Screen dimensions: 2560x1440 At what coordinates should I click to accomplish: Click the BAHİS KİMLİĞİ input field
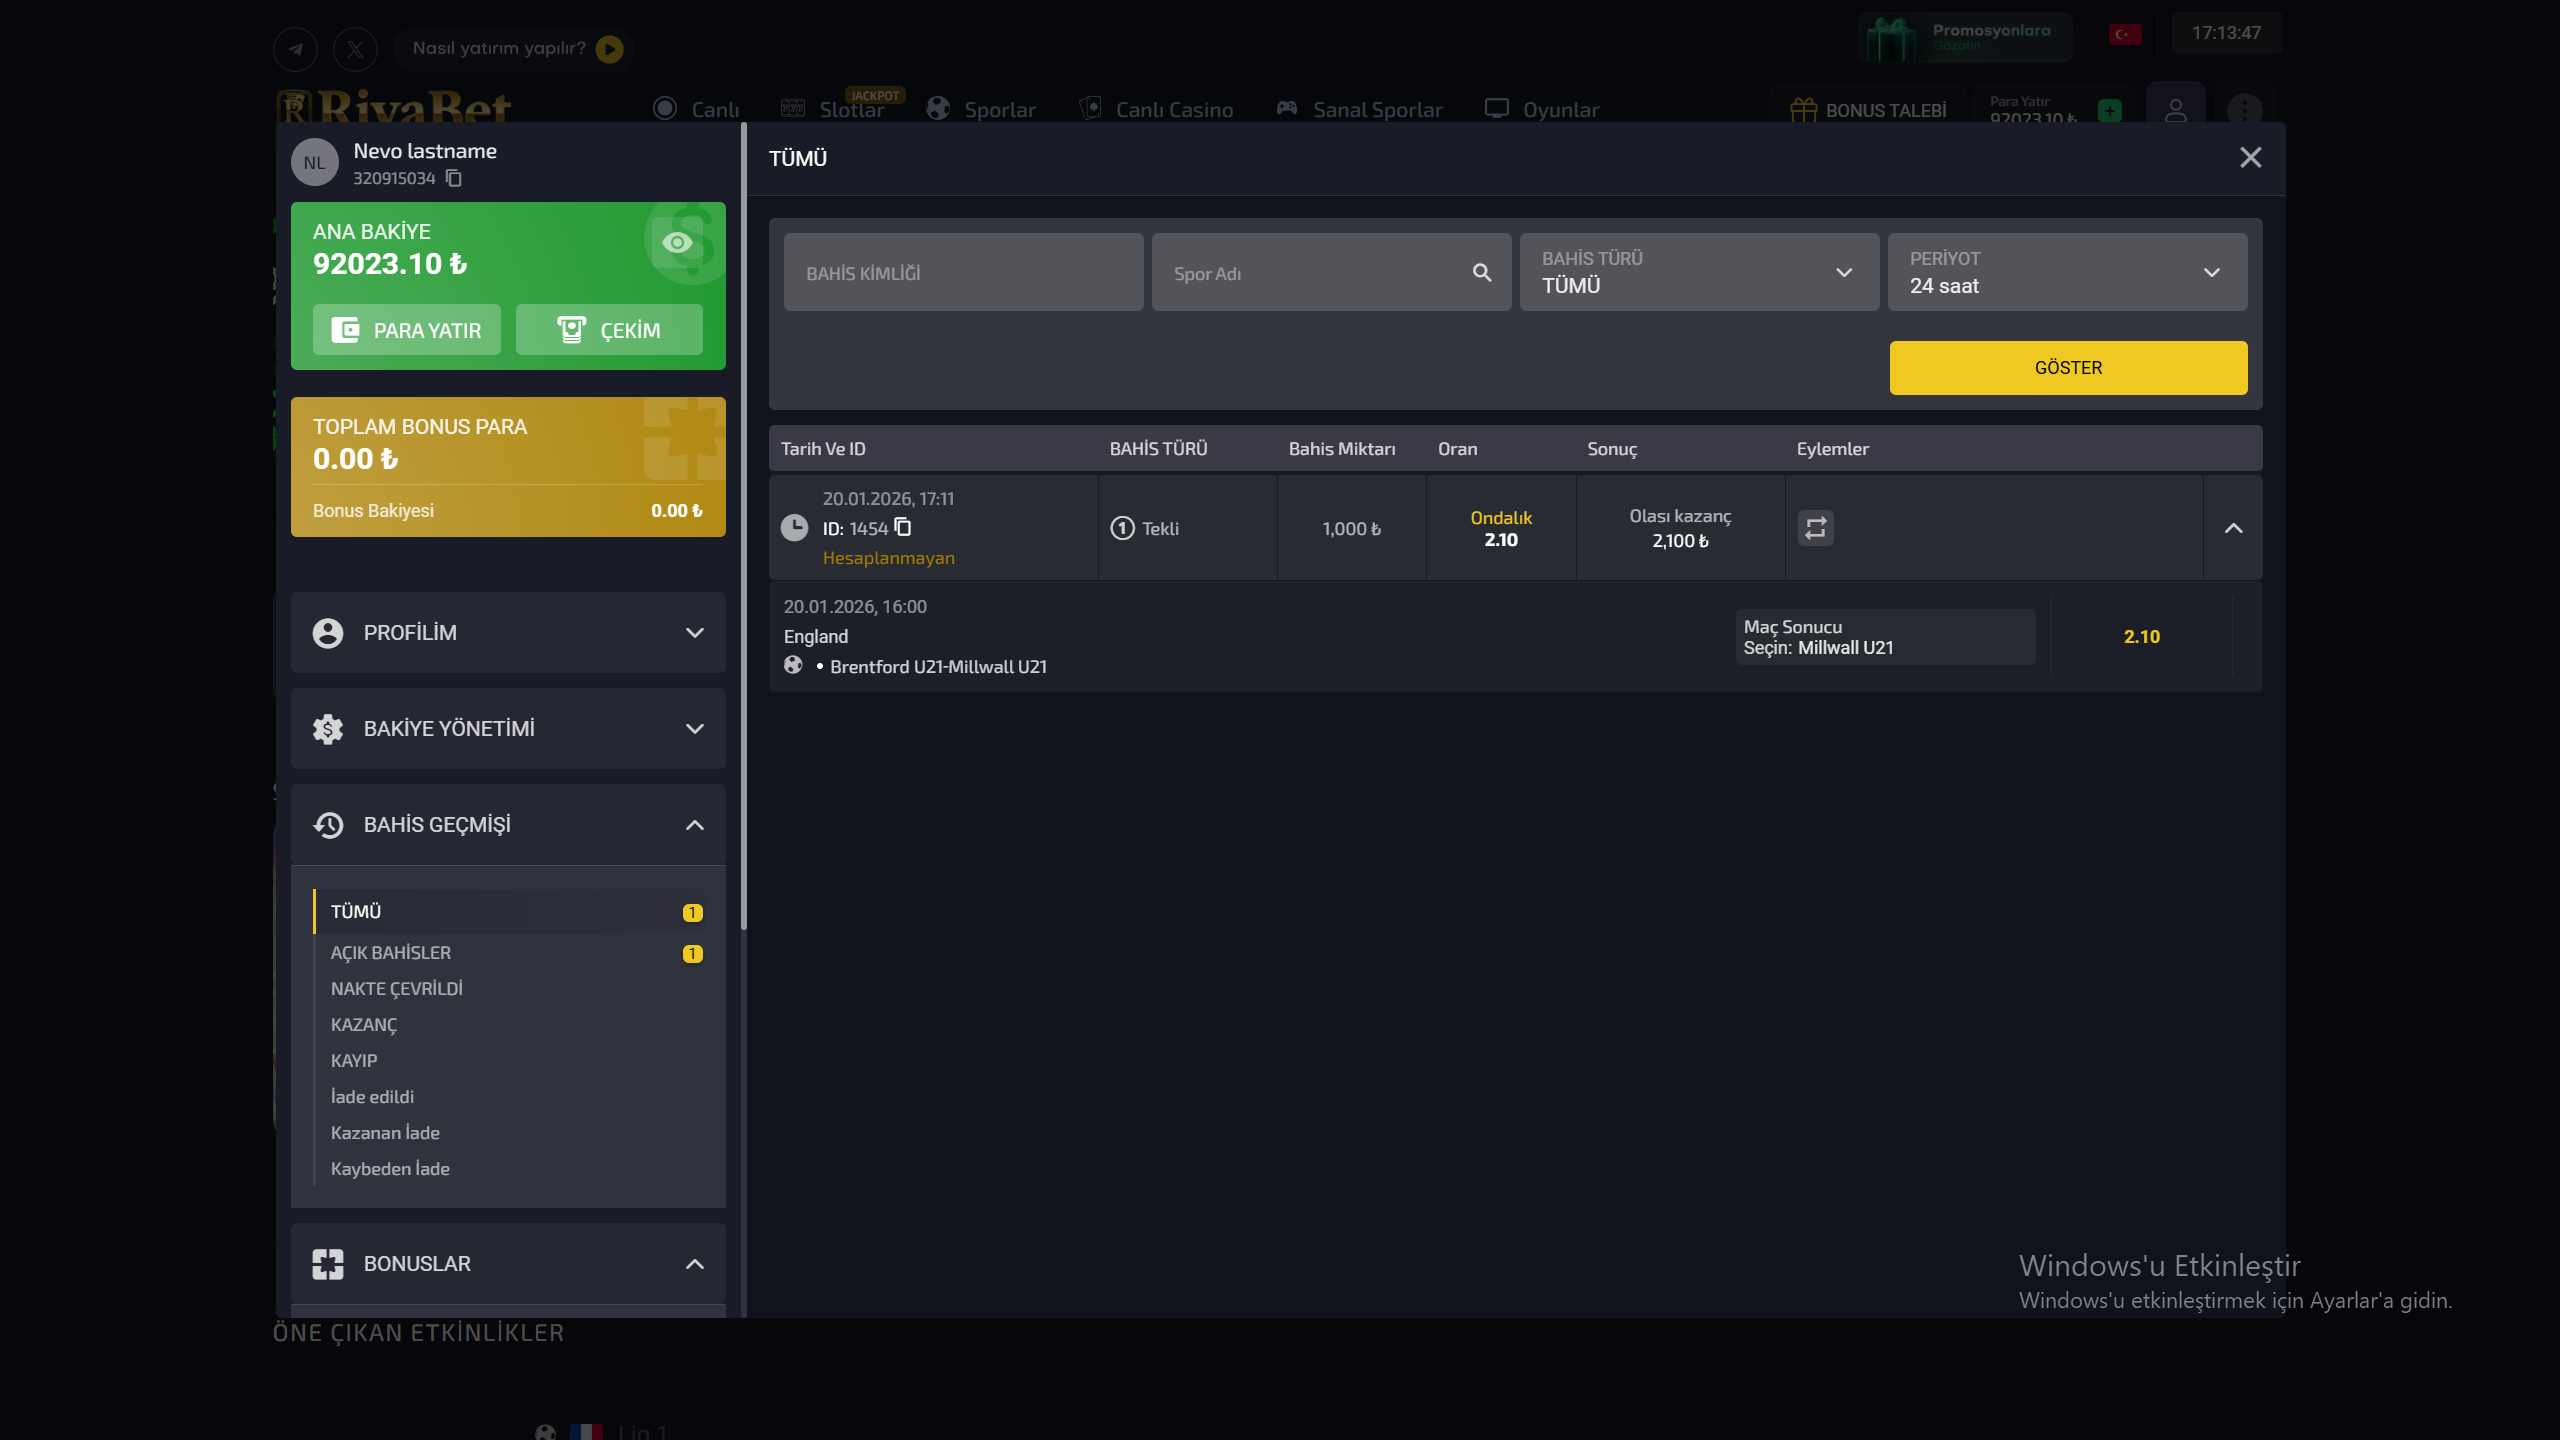coord(962,273)
